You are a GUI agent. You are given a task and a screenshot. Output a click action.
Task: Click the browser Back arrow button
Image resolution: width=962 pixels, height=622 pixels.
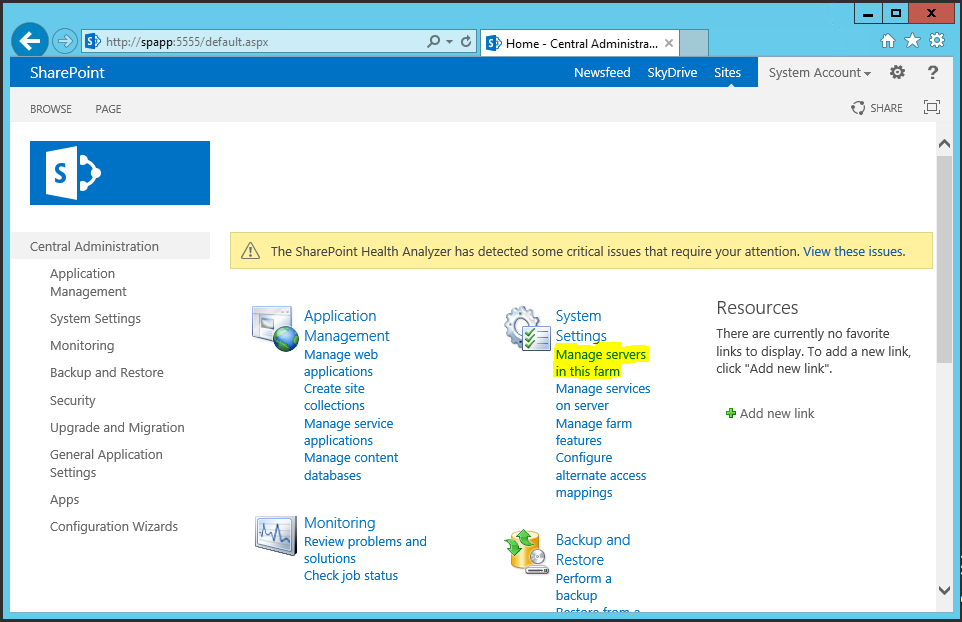coord(29,41)
